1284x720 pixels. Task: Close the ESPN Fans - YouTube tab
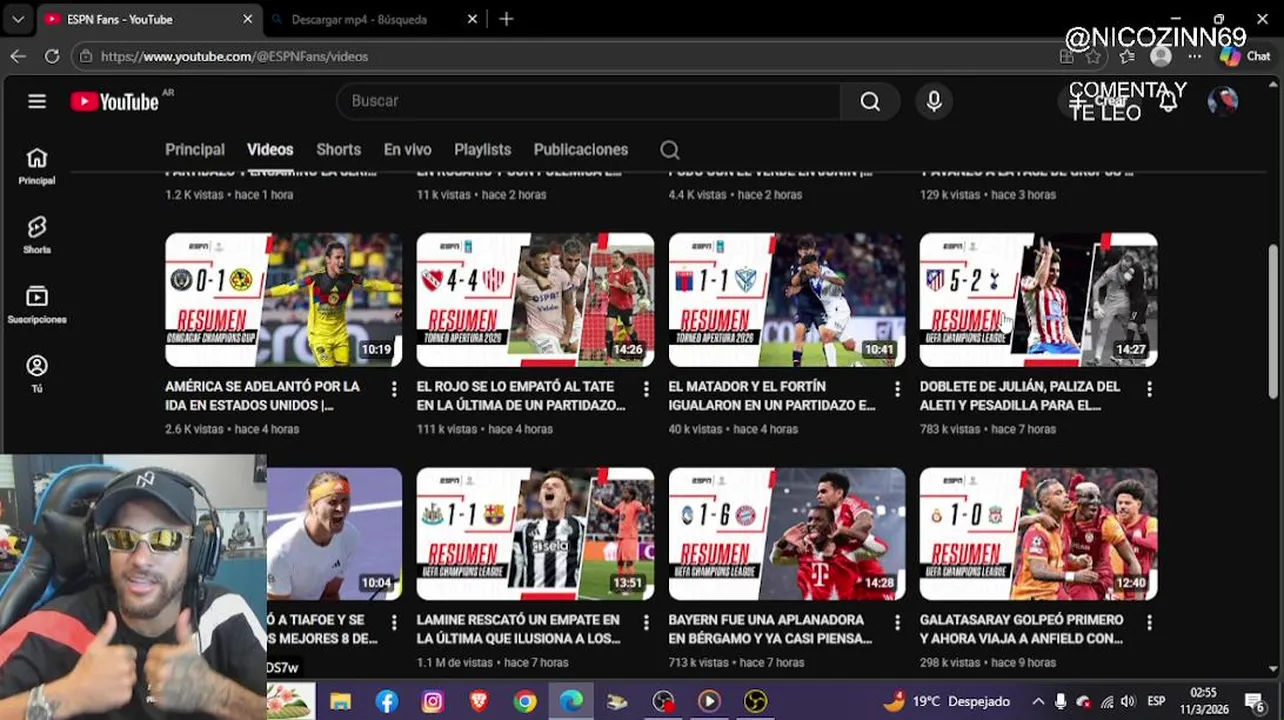pyautogui.click(x=248, y=19)
